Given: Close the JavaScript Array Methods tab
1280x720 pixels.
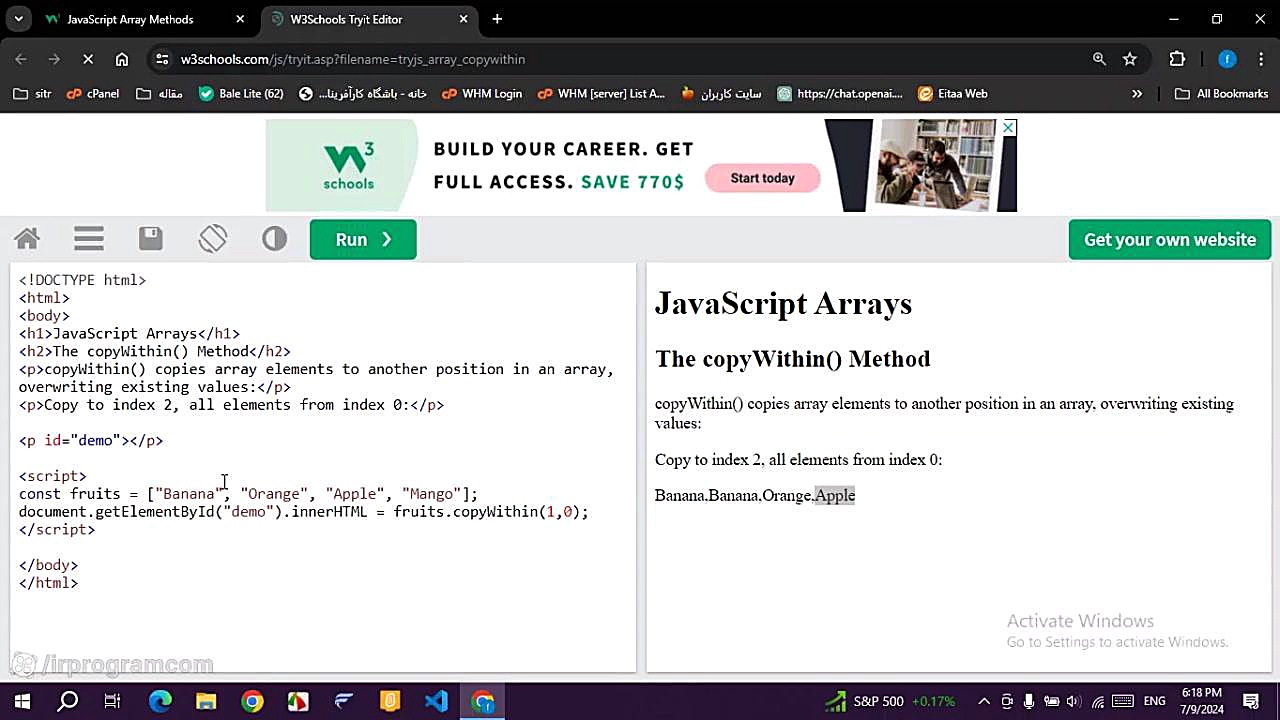Looking at the screenshot, I should (x=240, y=19).
